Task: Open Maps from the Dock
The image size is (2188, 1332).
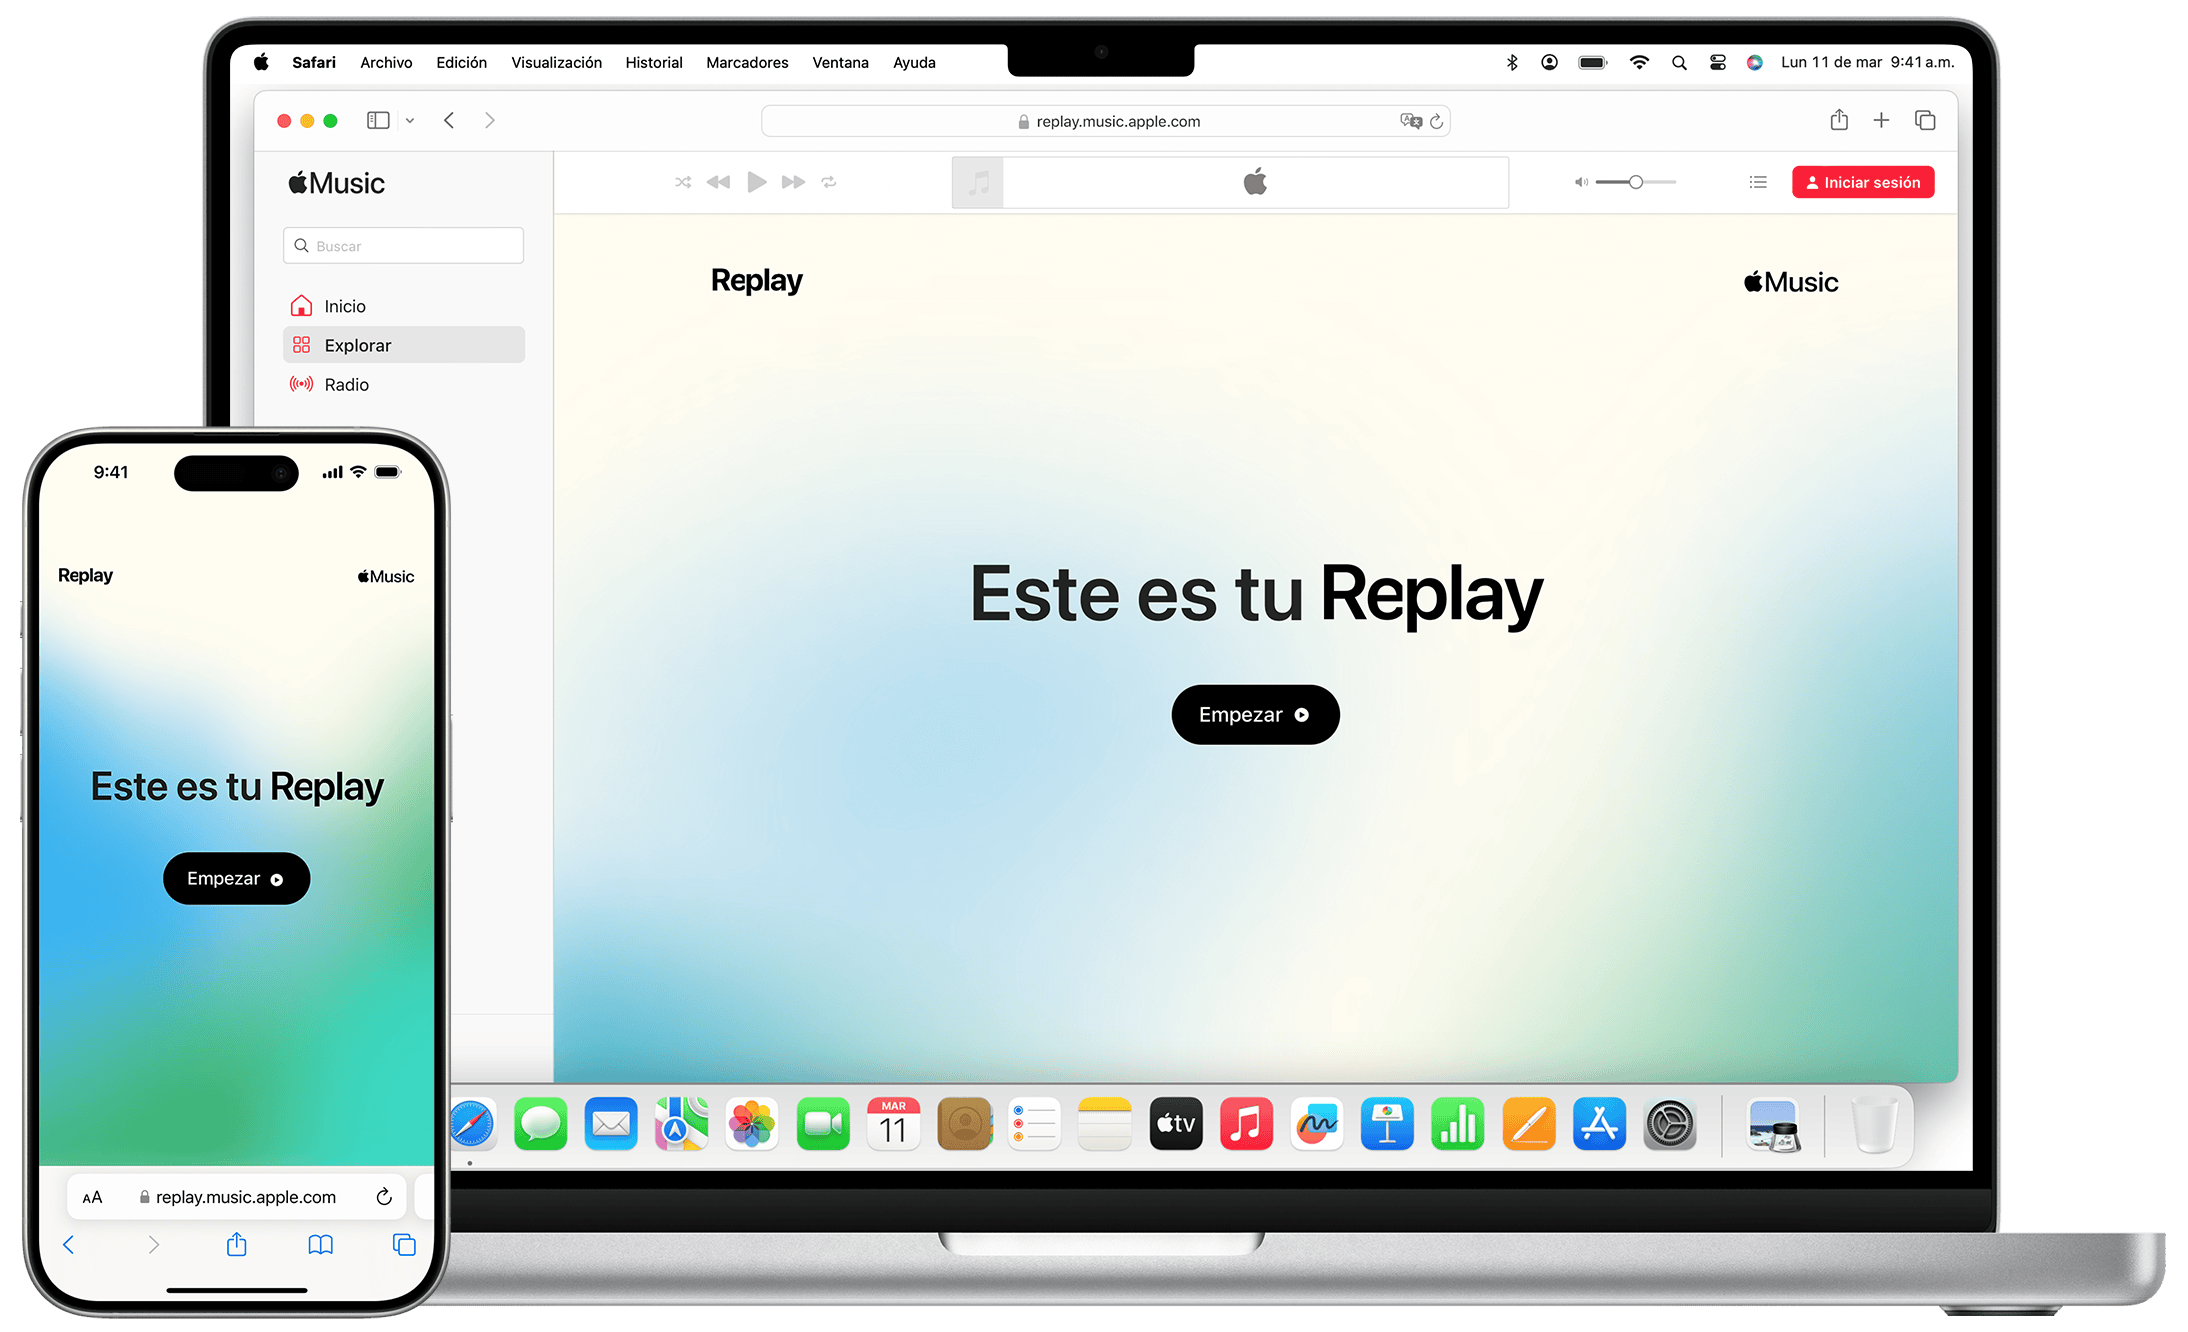Action: tap(681, 1125)
